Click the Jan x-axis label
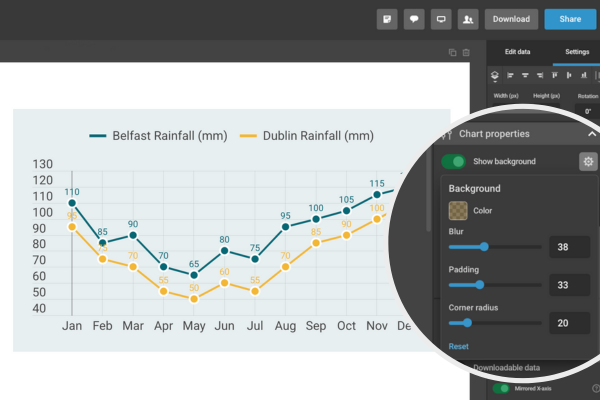 pos(72,326)
